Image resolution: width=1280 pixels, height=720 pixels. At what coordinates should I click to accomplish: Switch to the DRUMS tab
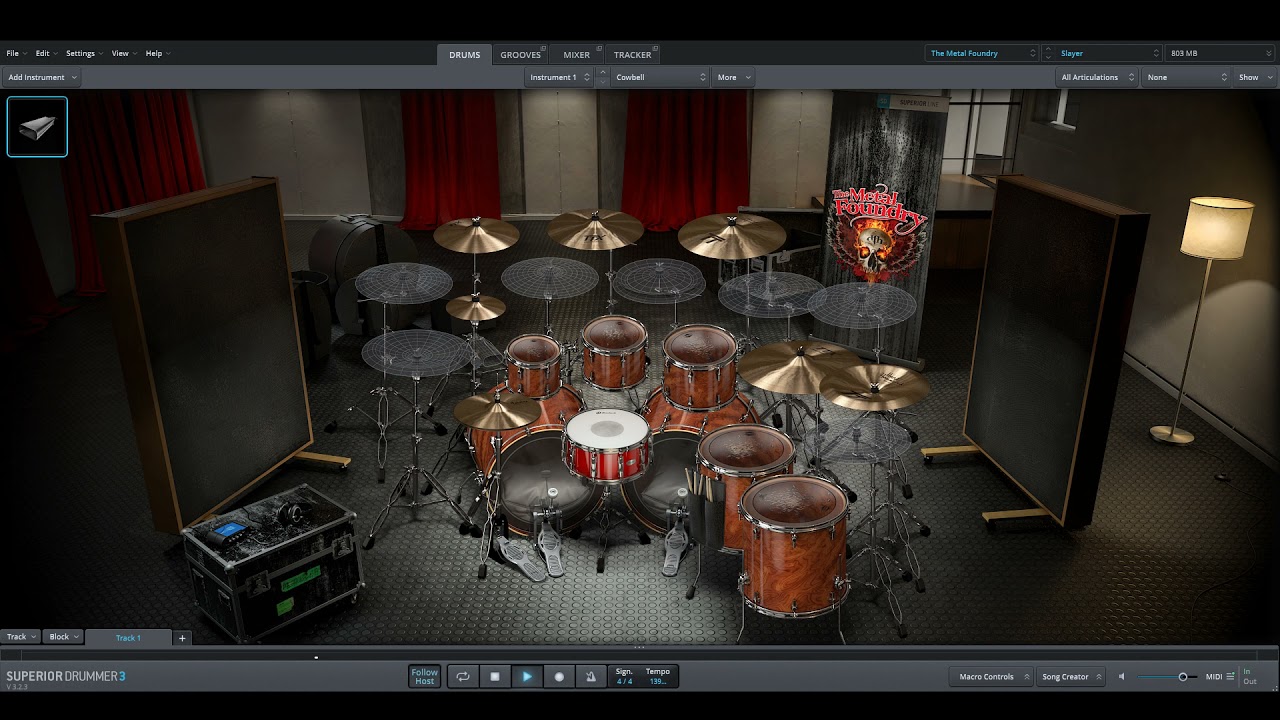[x=464, y=55]
